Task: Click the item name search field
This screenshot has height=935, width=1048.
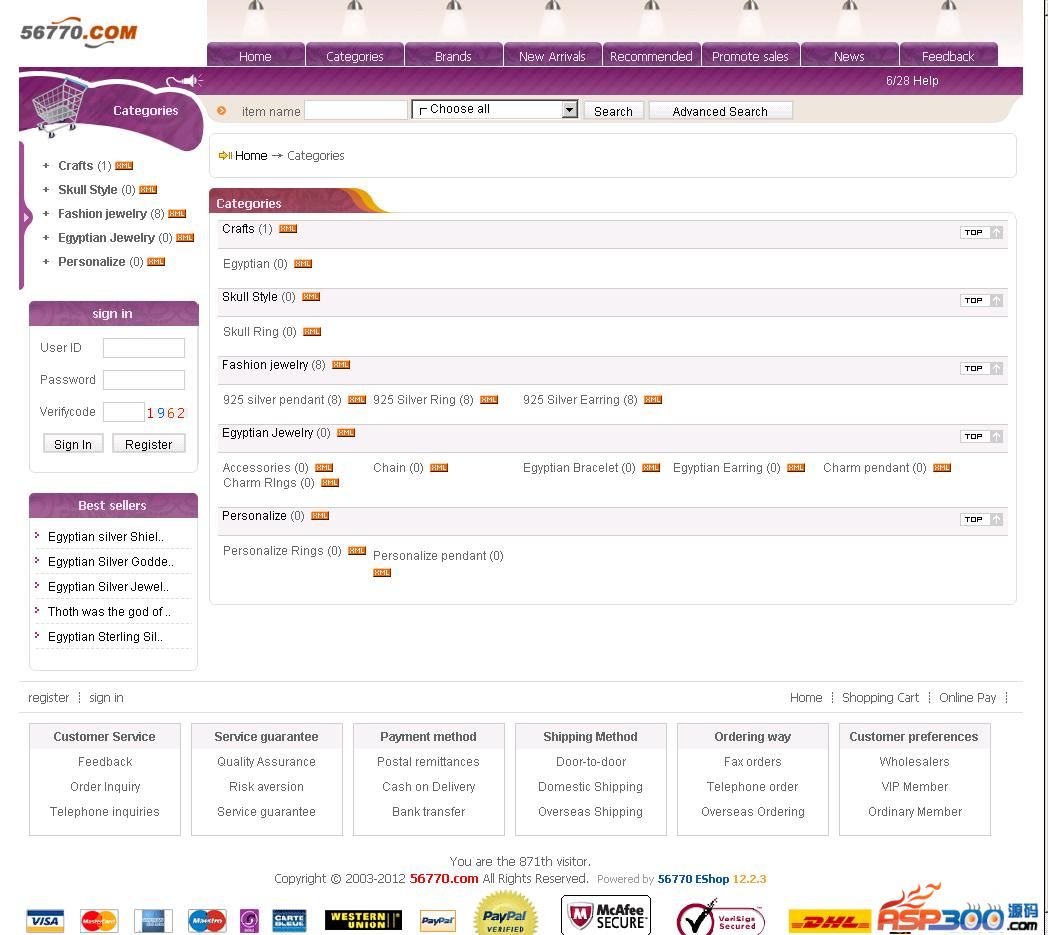Action: tap(356, 110)
